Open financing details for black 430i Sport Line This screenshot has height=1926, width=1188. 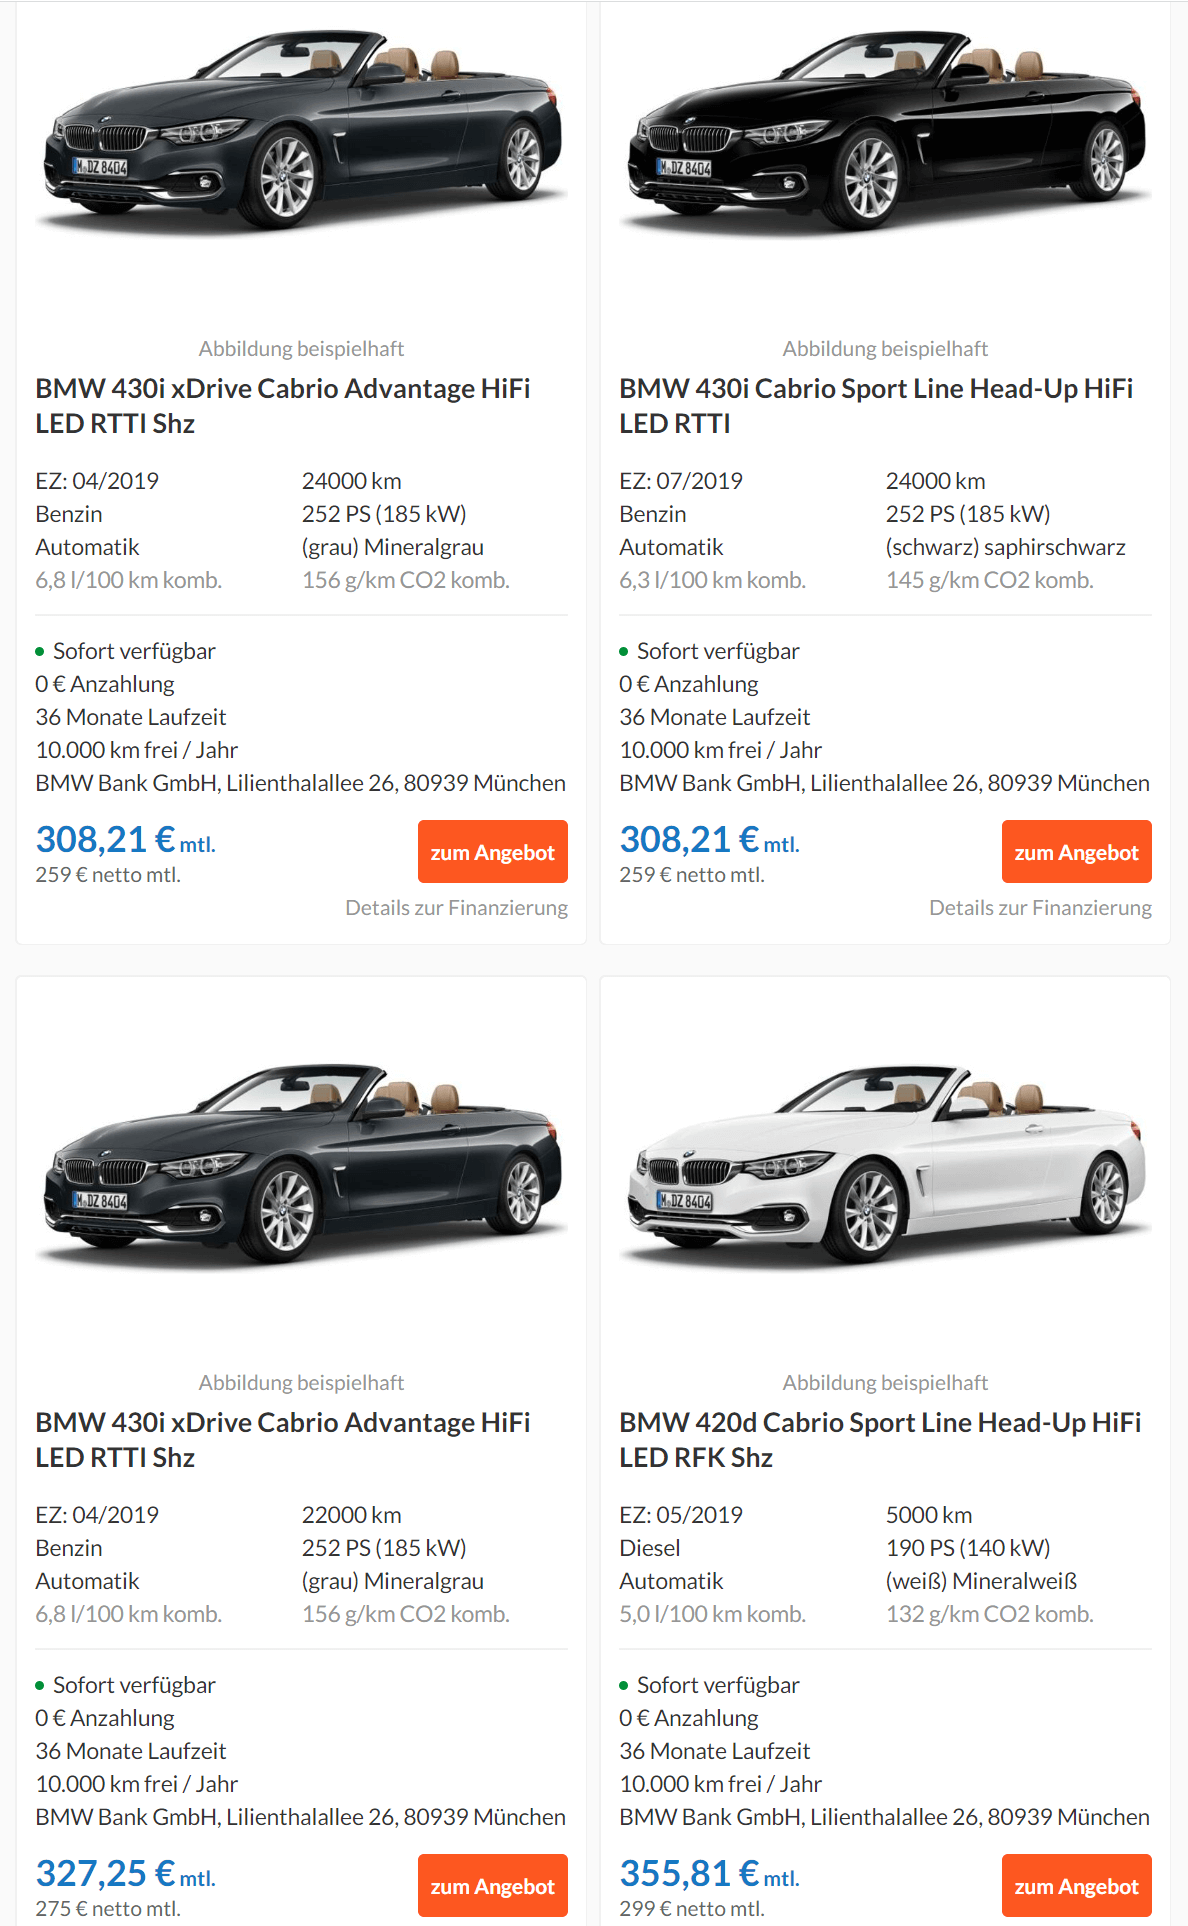pos(1040,908)
